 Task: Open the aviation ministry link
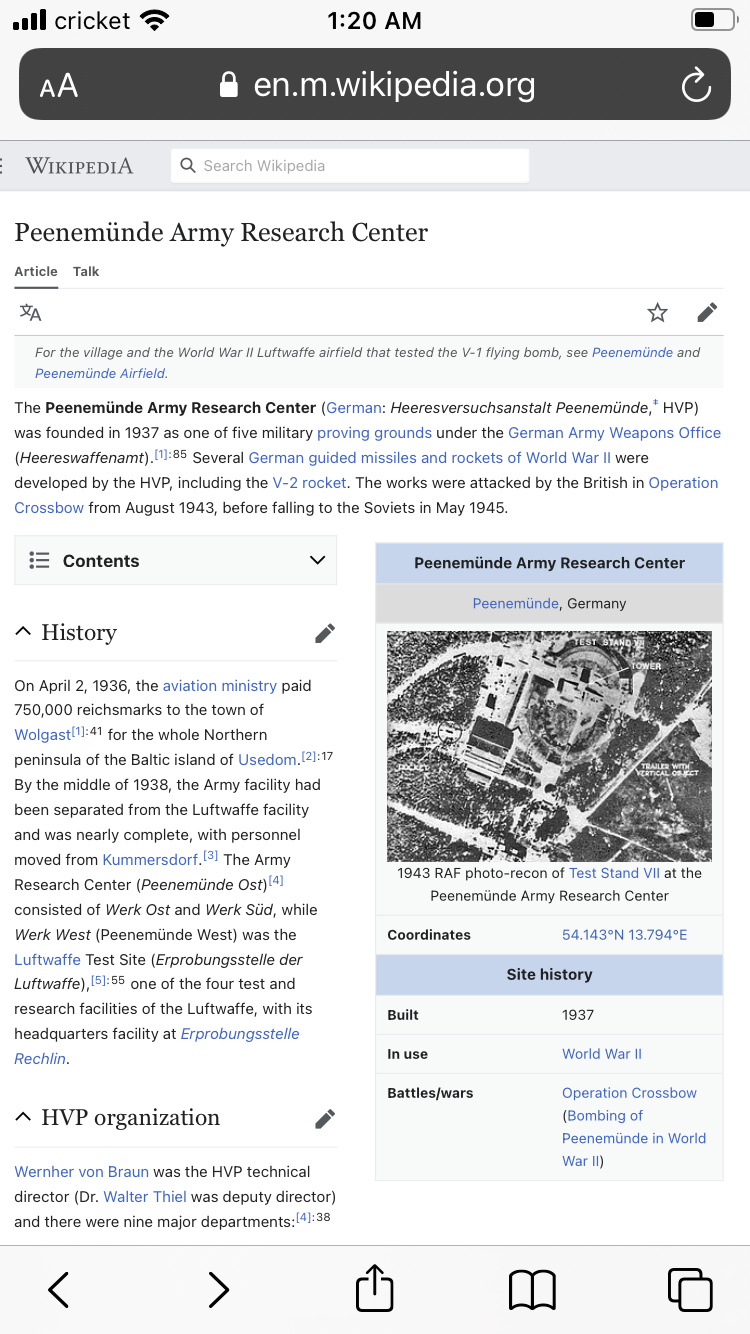tap(220, 686)
